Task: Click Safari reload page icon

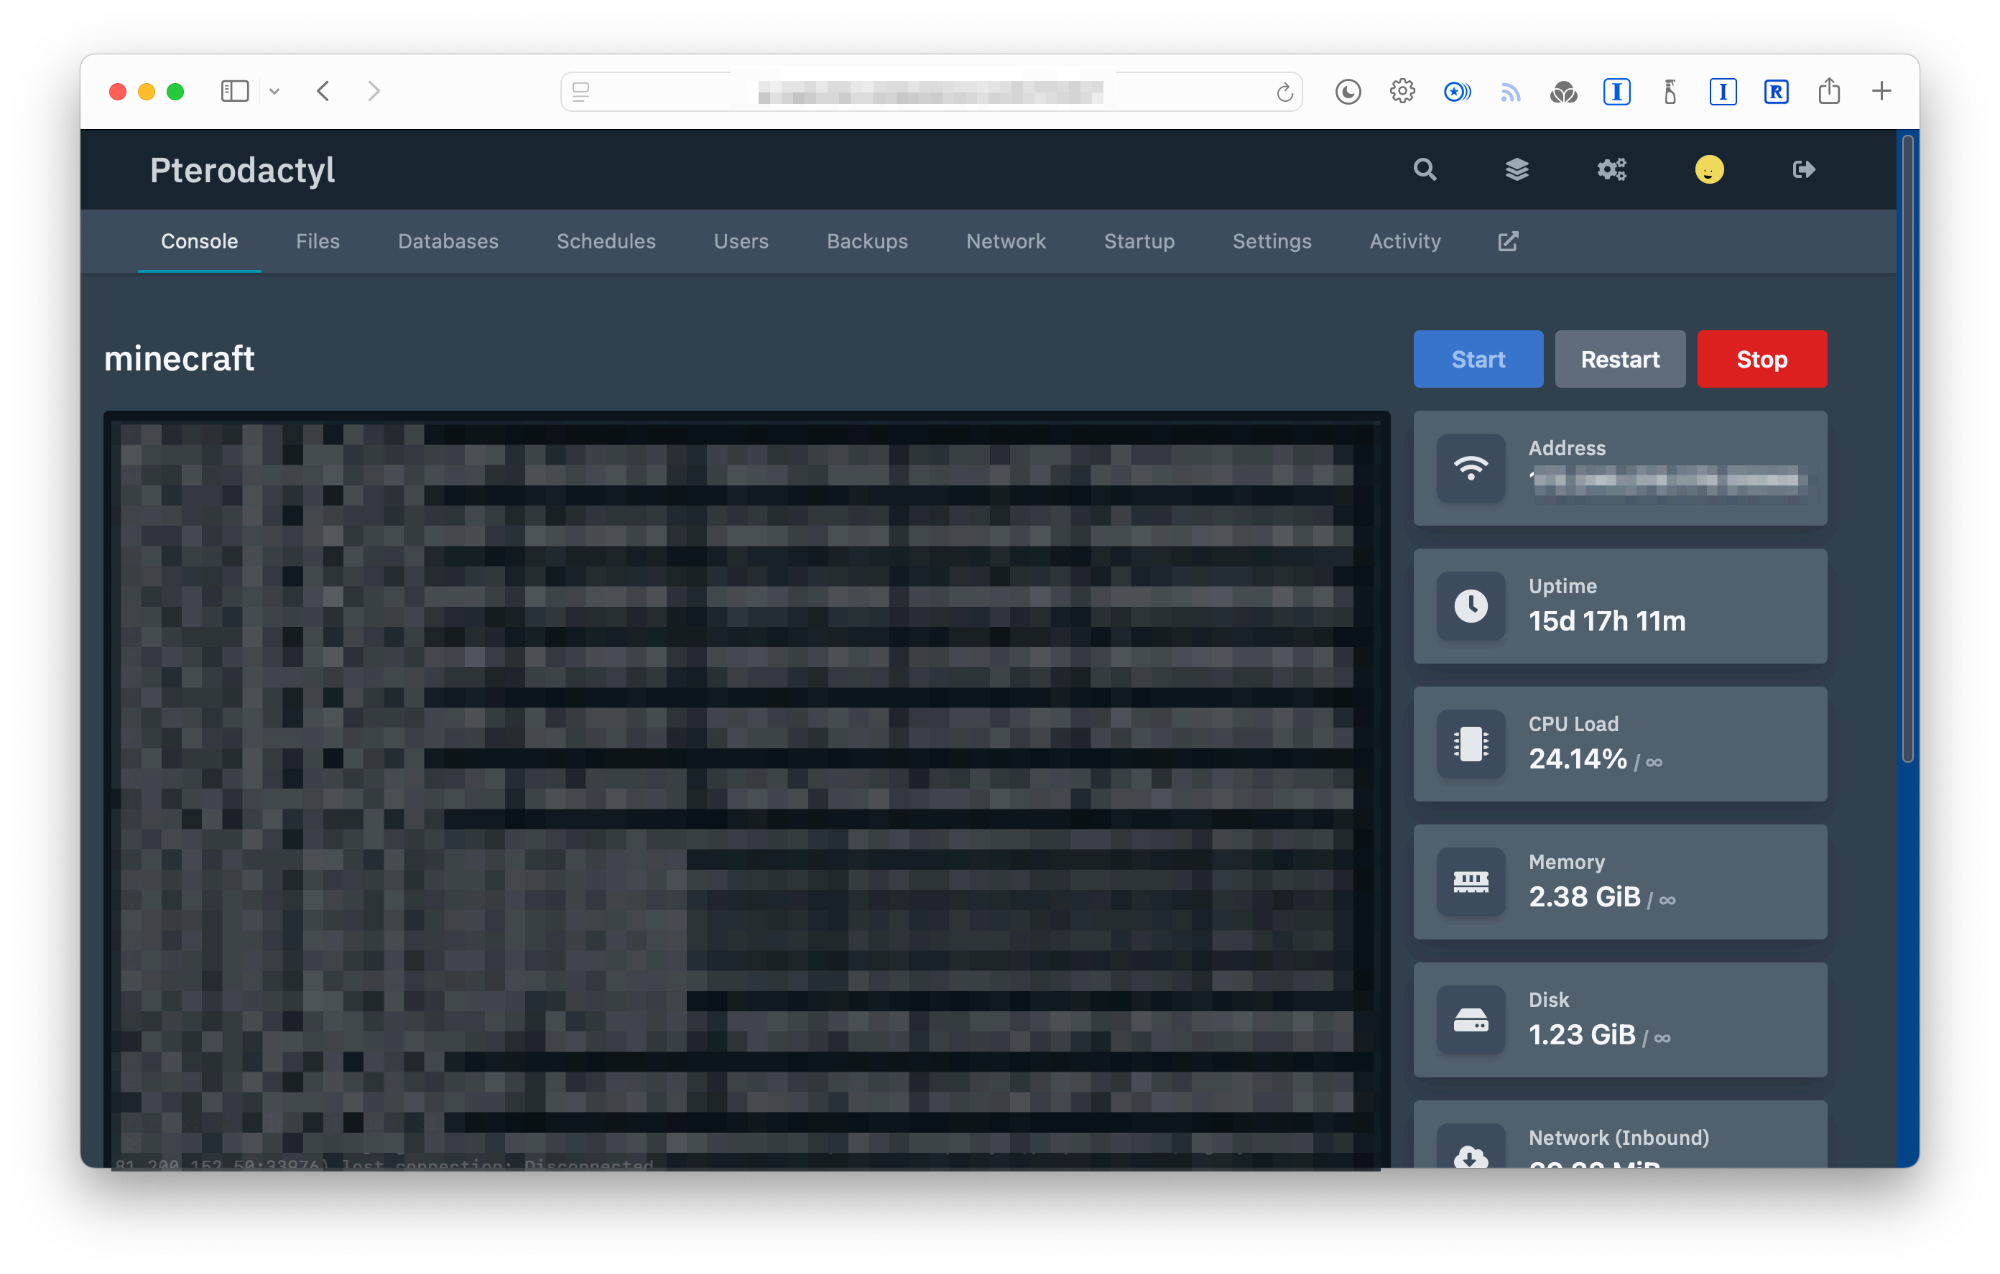Action: [1284, 93]
